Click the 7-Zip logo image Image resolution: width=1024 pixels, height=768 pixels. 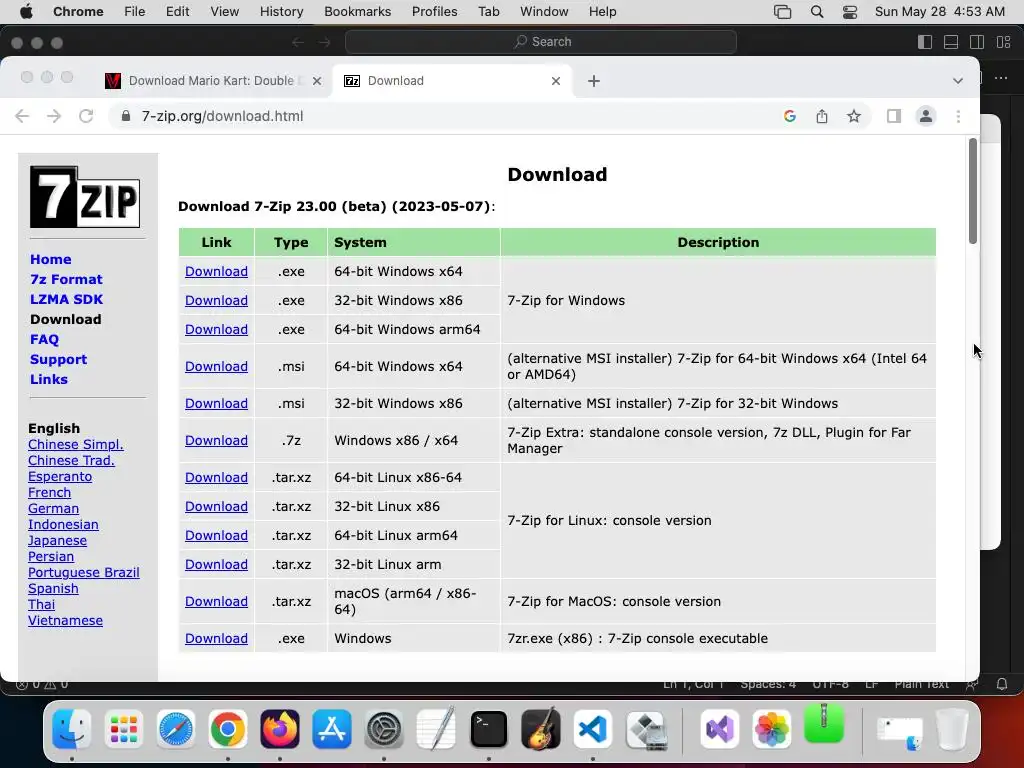85,197
